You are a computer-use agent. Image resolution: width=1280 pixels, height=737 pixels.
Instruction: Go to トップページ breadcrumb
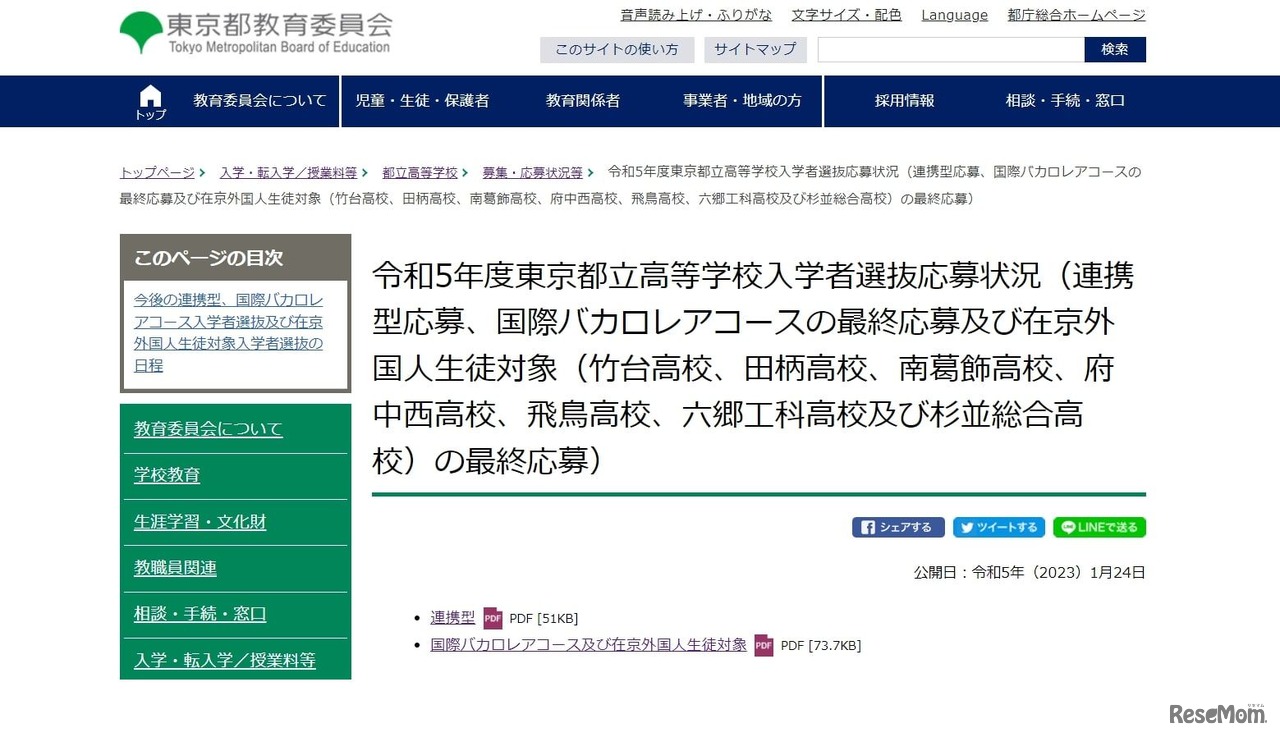coord(157,173)
